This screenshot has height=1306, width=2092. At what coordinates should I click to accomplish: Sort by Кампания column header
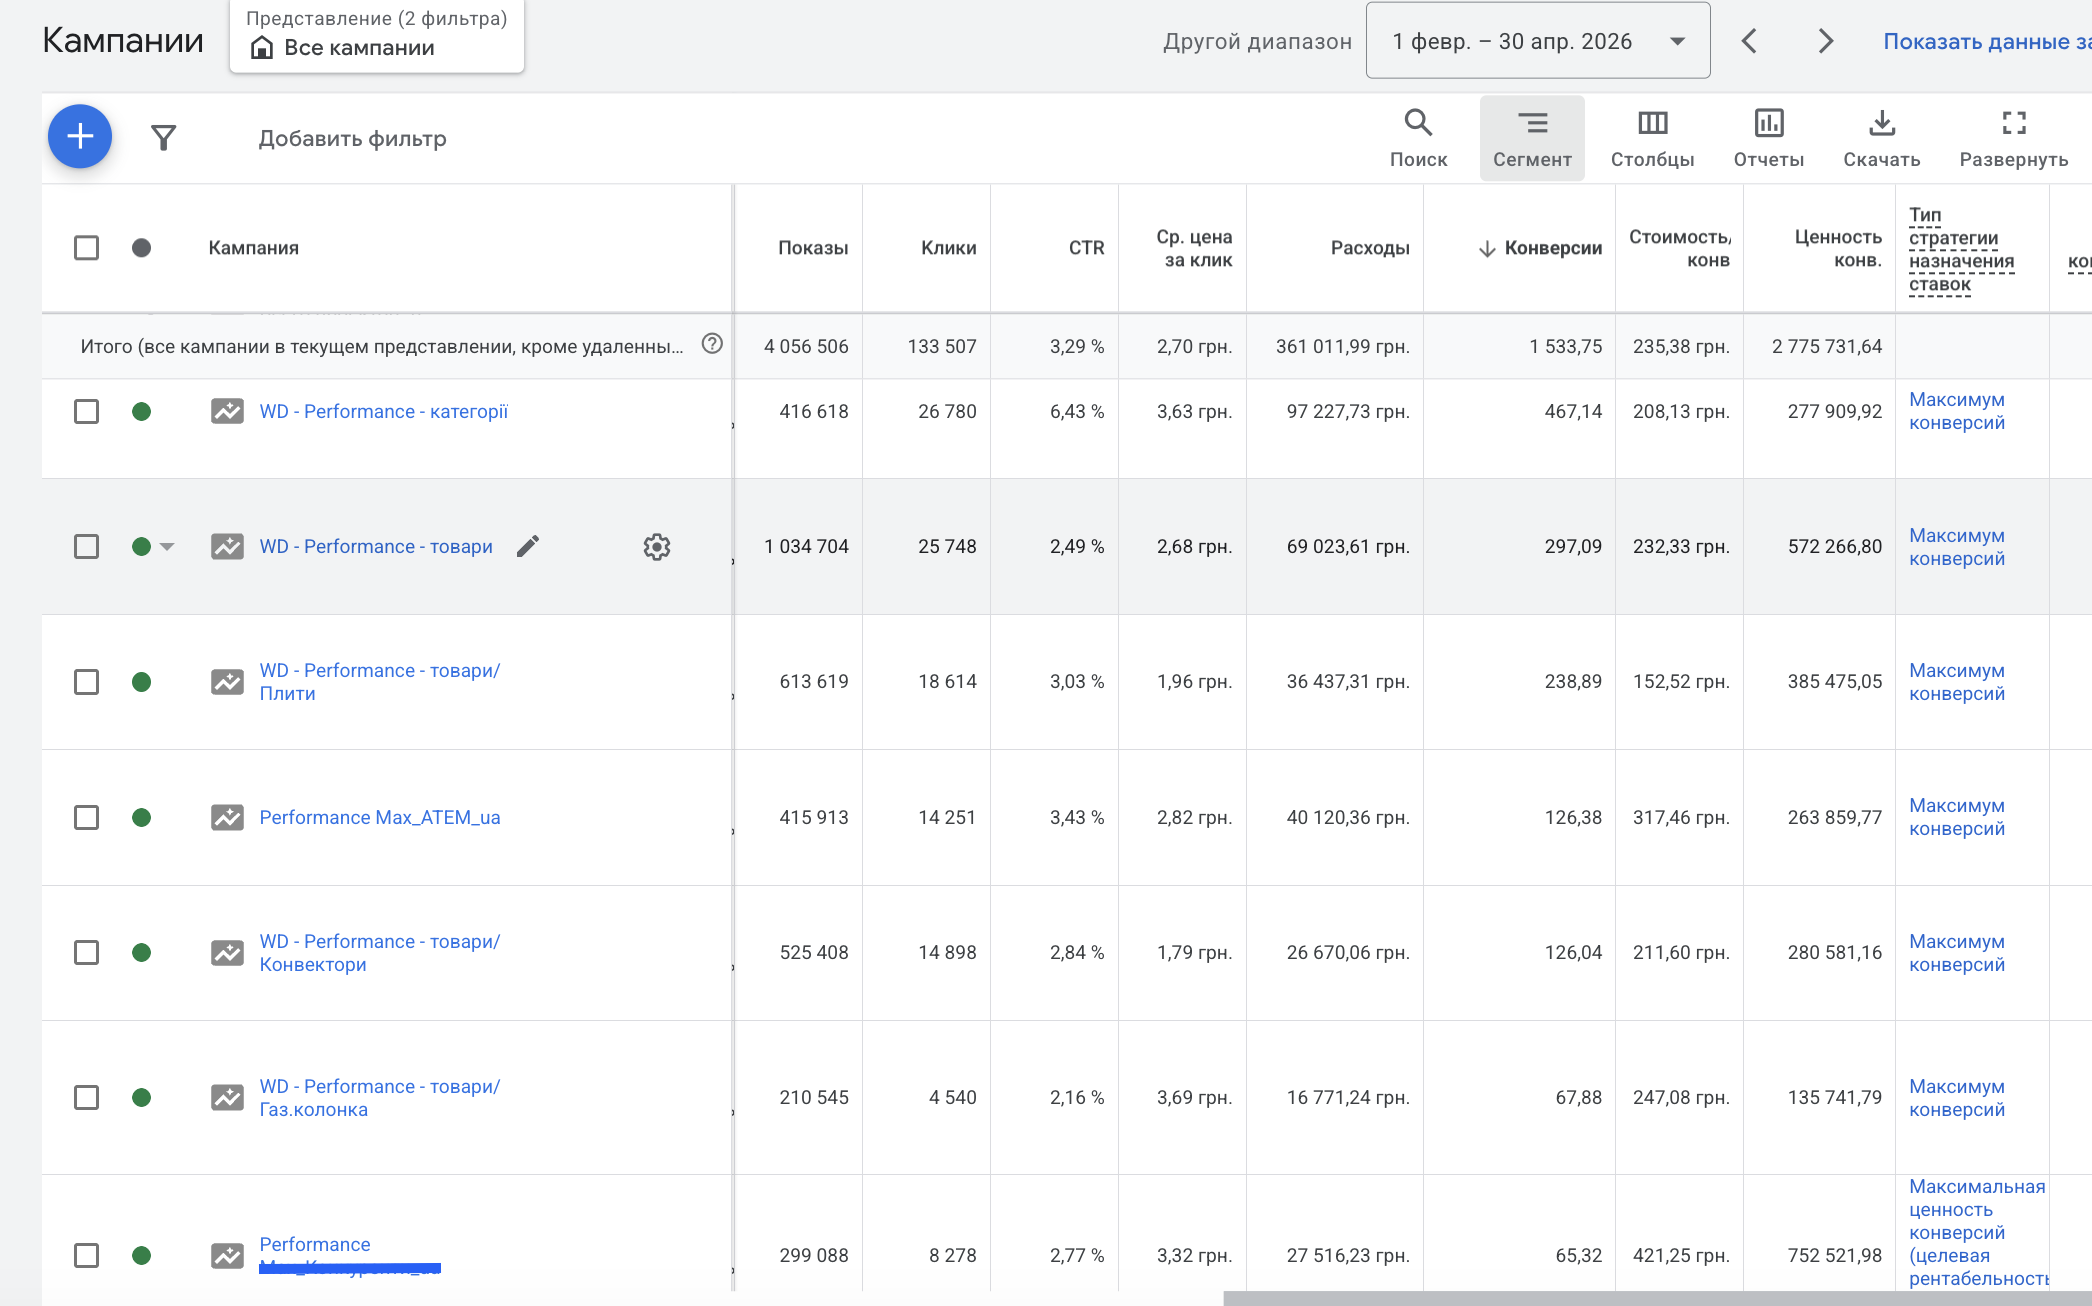(x=253, y=248)
